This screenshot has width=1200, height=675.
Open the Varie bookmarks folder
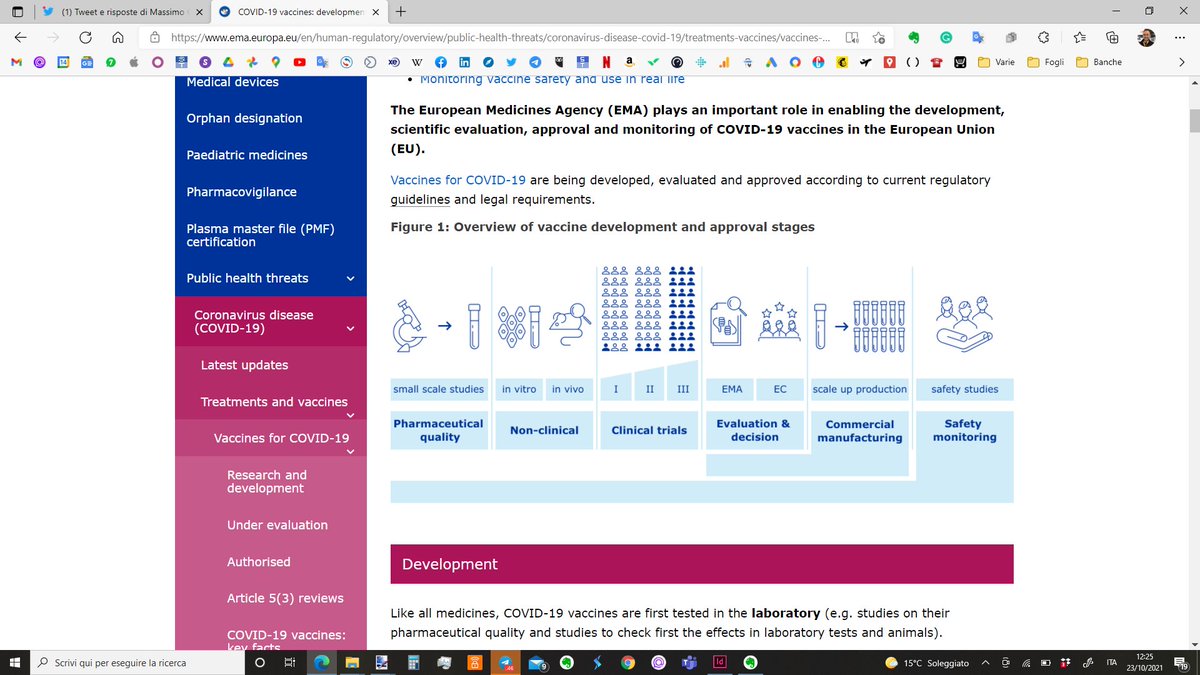coord(997,62)
